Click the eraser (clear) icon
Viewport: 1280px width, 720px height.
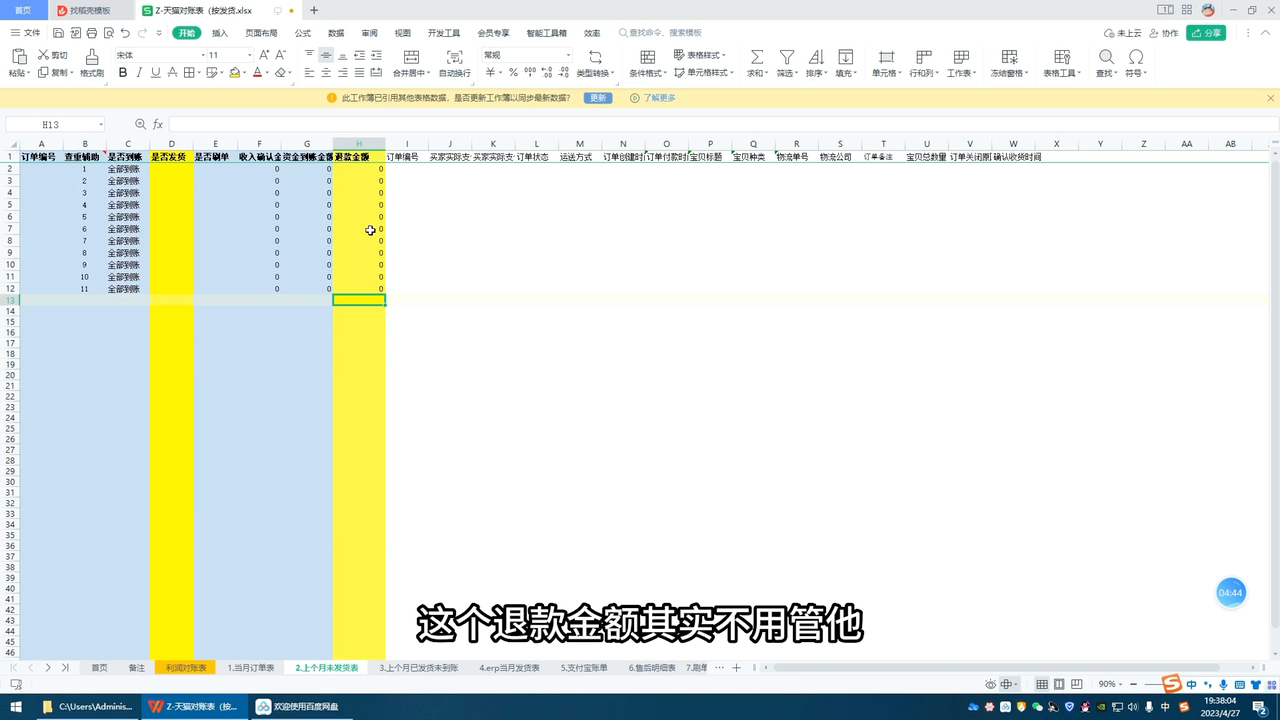(281, 73)
